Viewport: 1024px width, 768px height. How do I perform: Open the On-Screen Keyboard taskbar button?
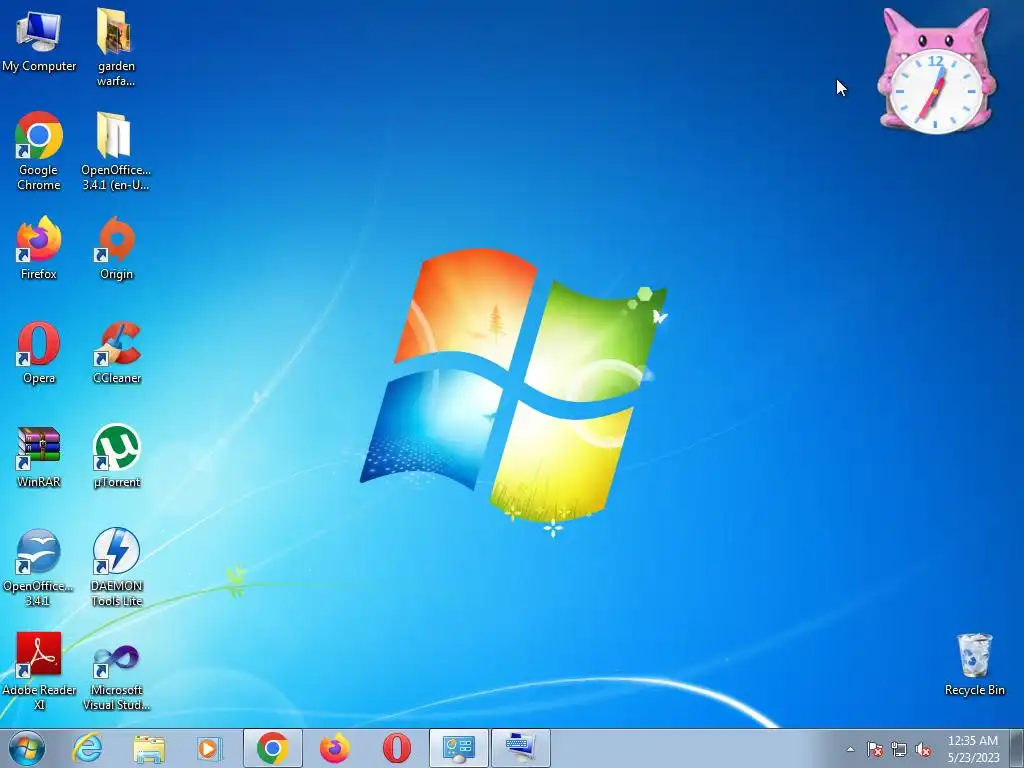520,748
